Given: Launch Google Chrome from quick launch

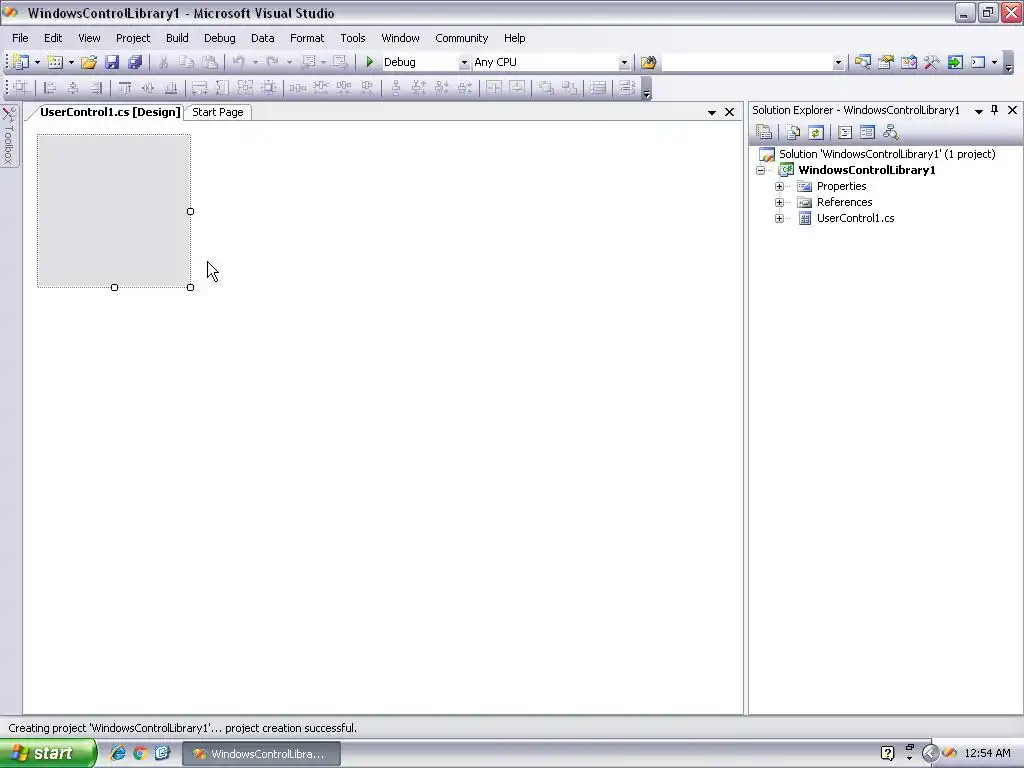Looking at the screenshot, I should (140, 753).
